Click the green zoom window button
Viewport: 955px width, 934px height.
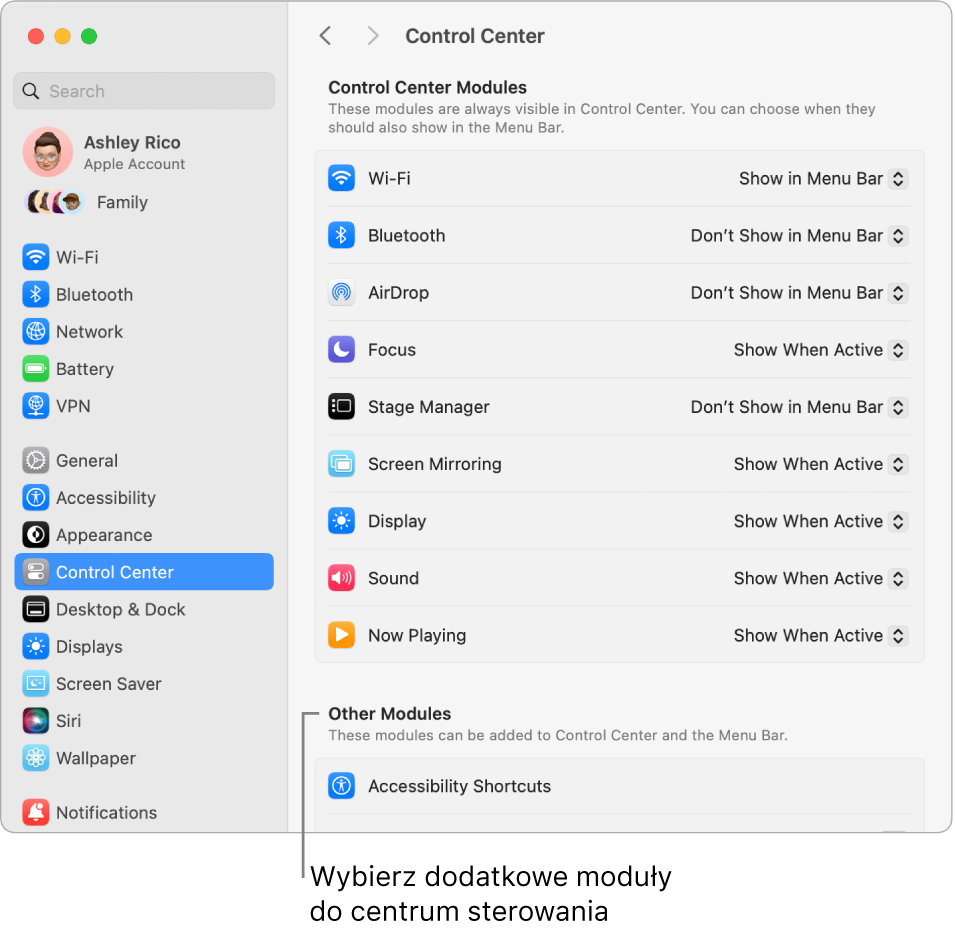click(89, 37)
